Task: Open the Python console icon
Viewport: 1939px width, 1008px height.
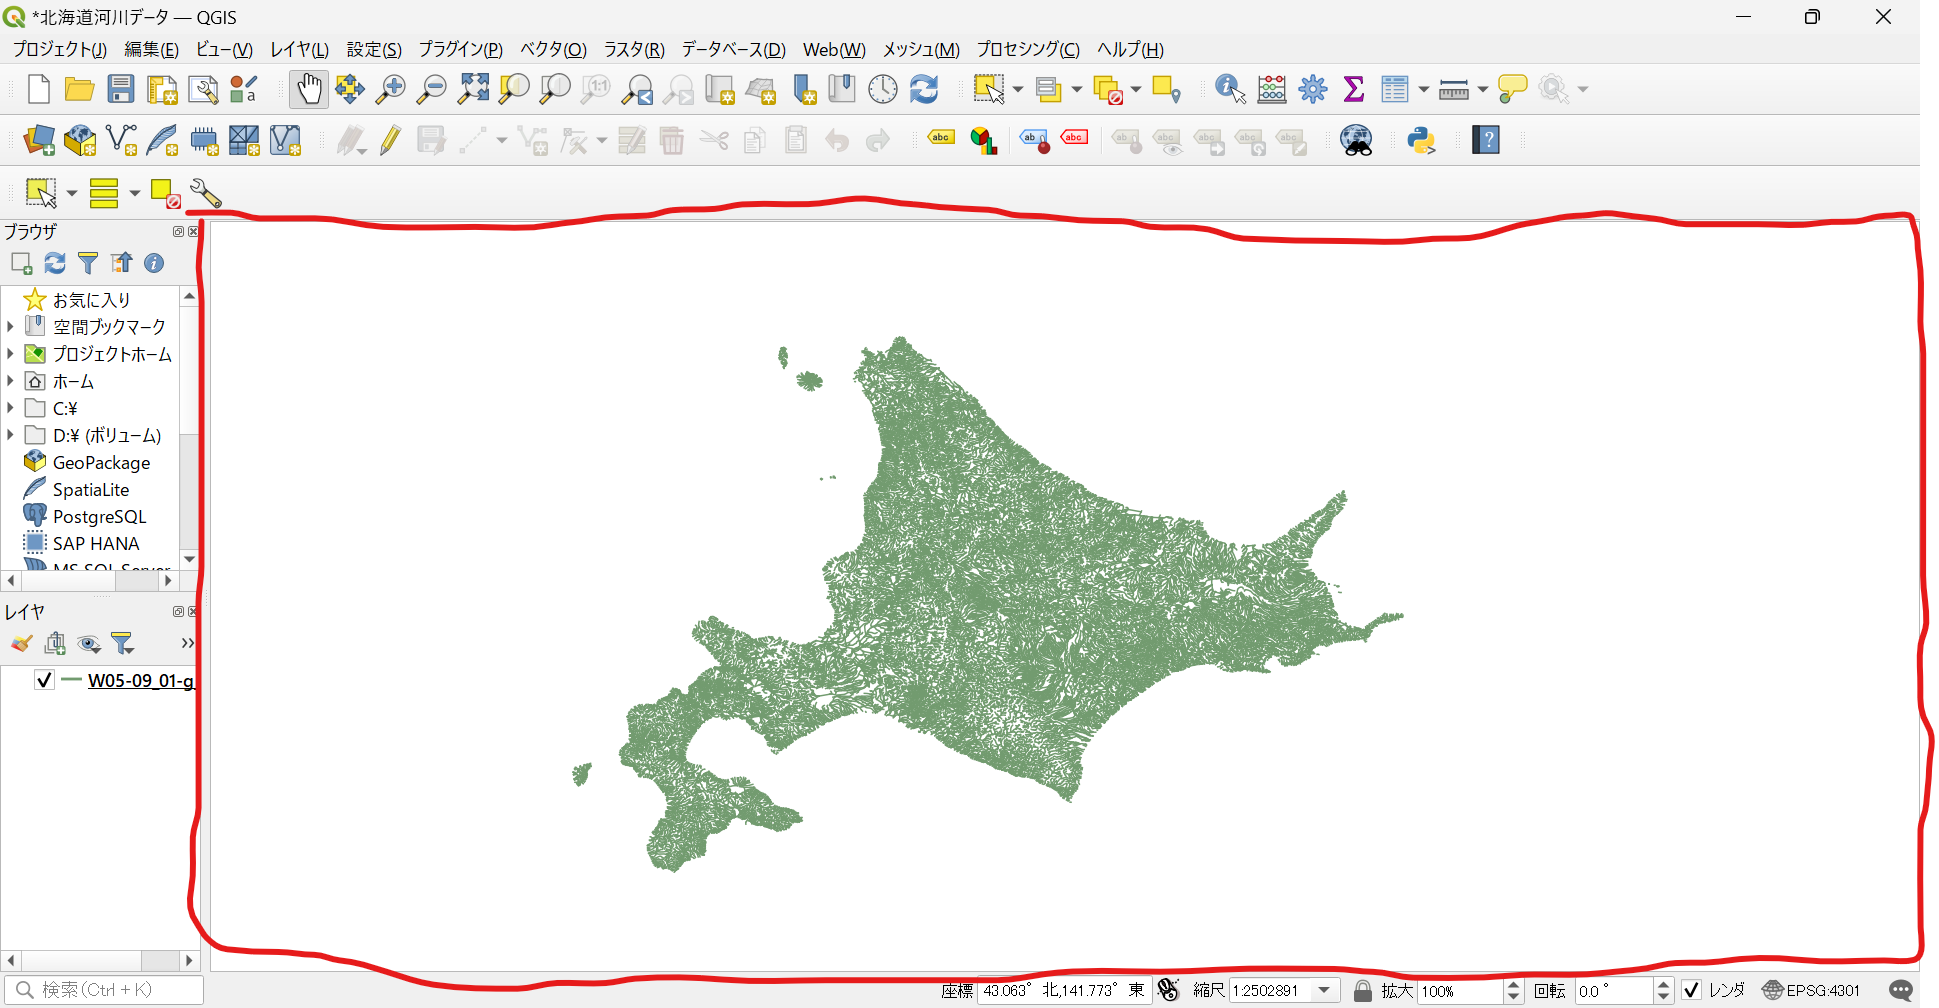Action: (x=1421, y=140)
